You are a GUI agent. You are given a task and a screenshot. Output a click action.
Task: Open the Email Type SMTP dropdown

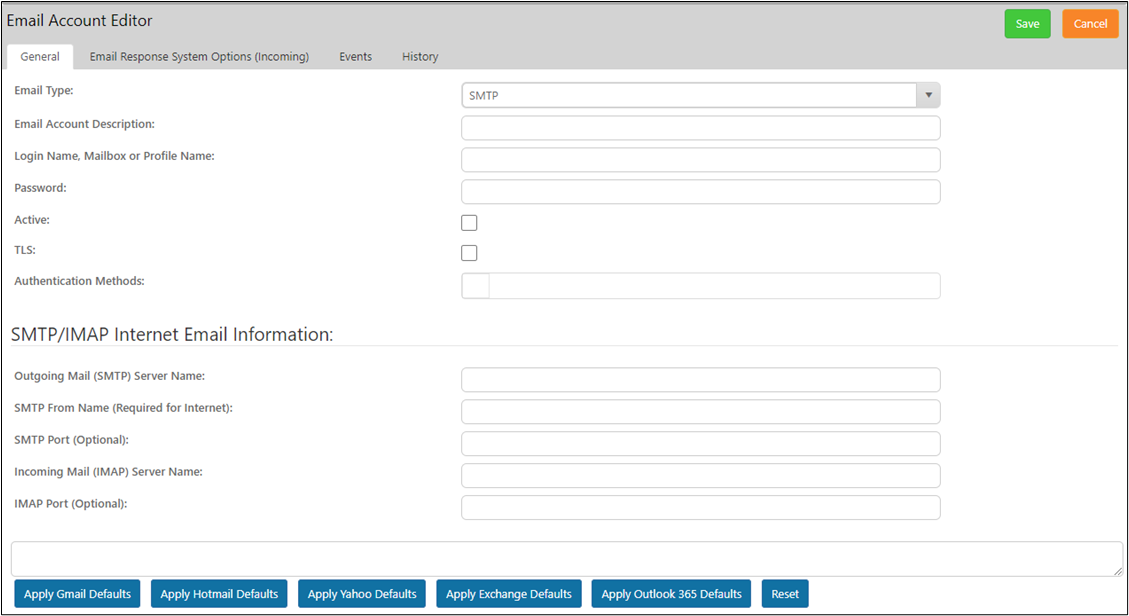point(701,95)
